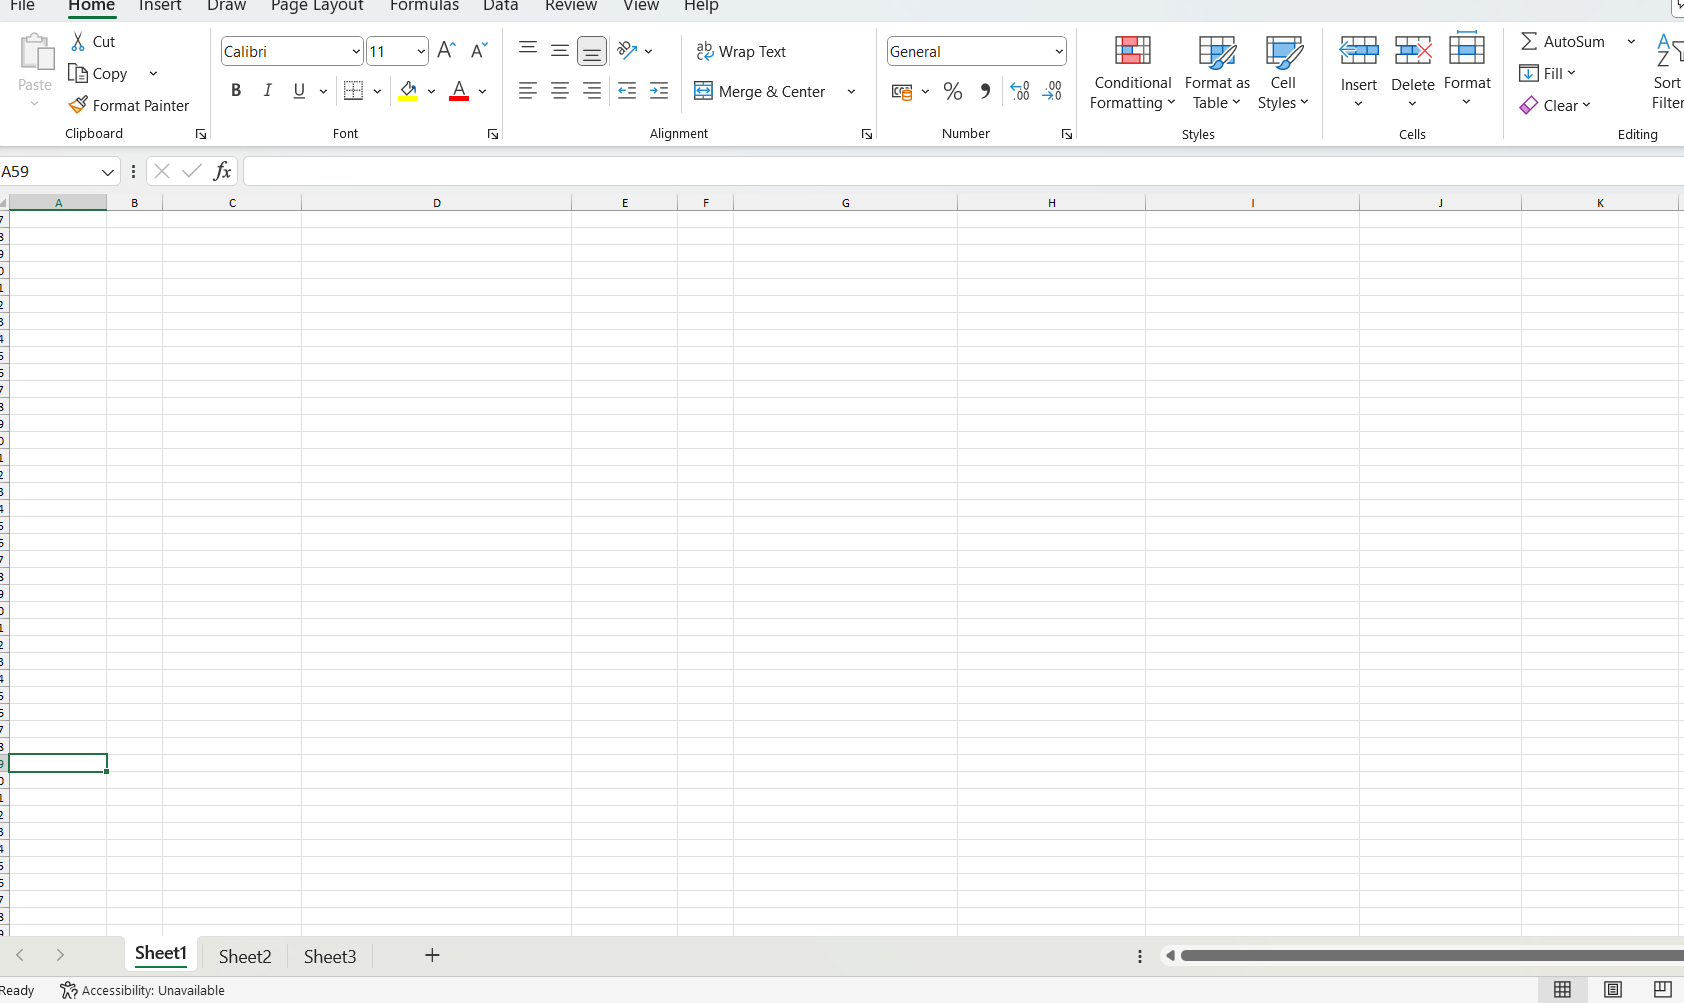
Task: Click the Center horizontal alignment icon
Action: pyautogui.click(x=560, y=91)
